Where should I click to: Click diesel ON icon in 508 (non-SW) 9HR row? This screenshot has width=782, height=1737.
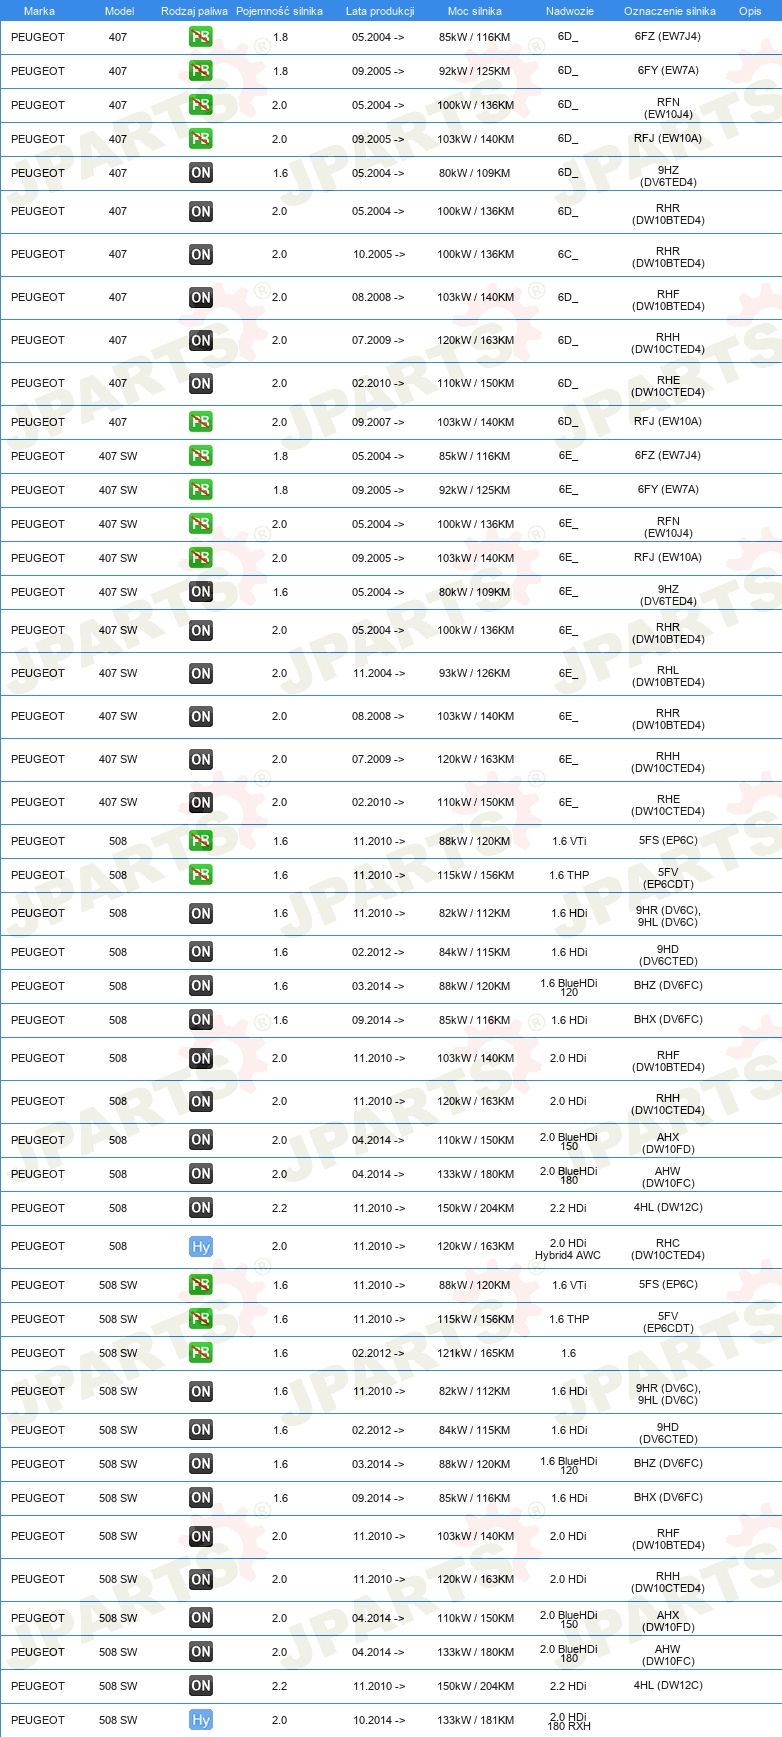click(200, 914)
